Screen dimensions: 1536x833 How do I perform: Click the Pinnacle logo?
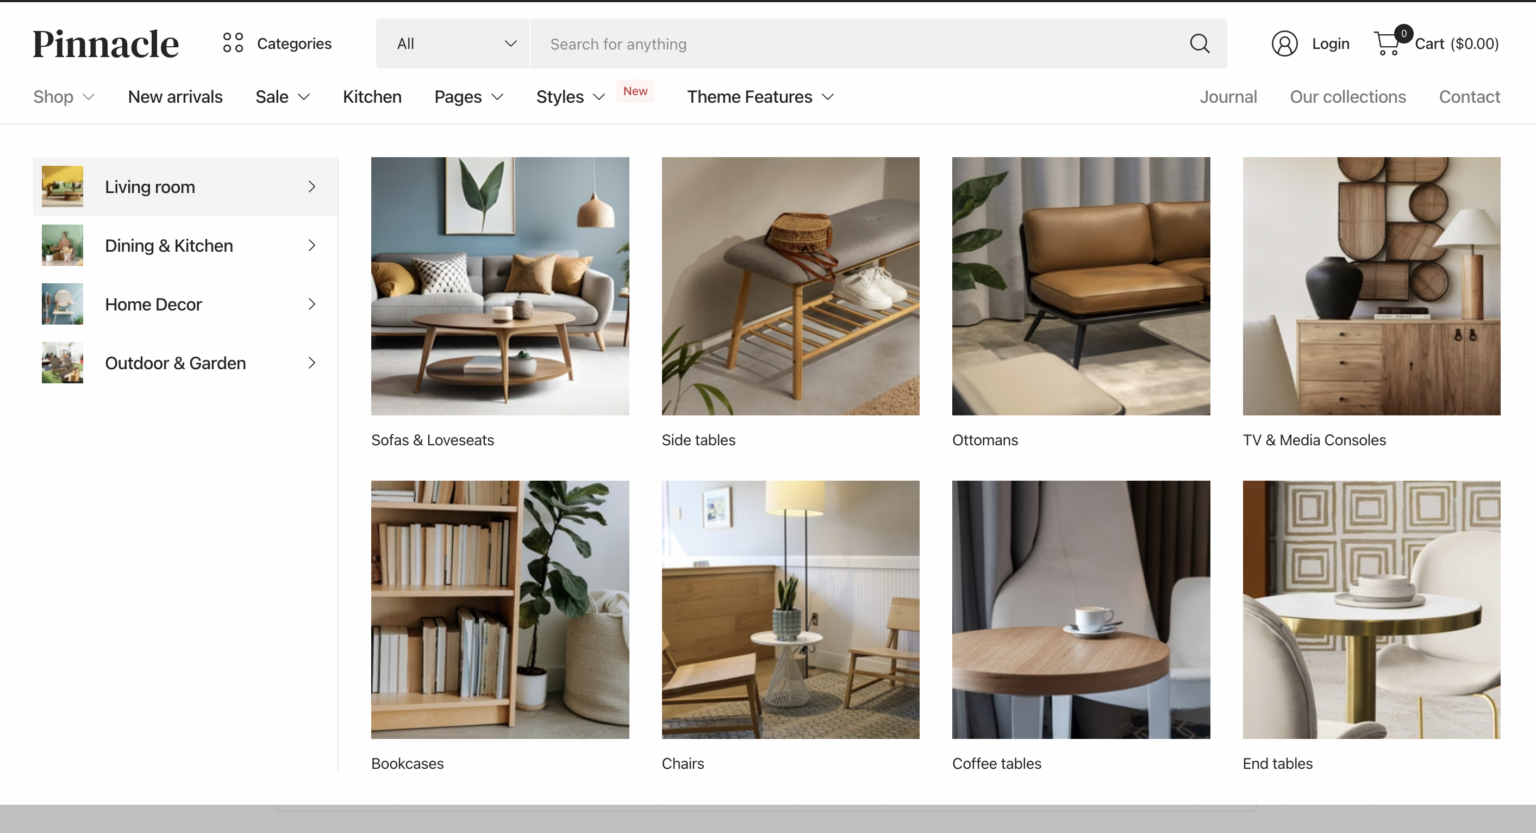[x=105, y=43]
